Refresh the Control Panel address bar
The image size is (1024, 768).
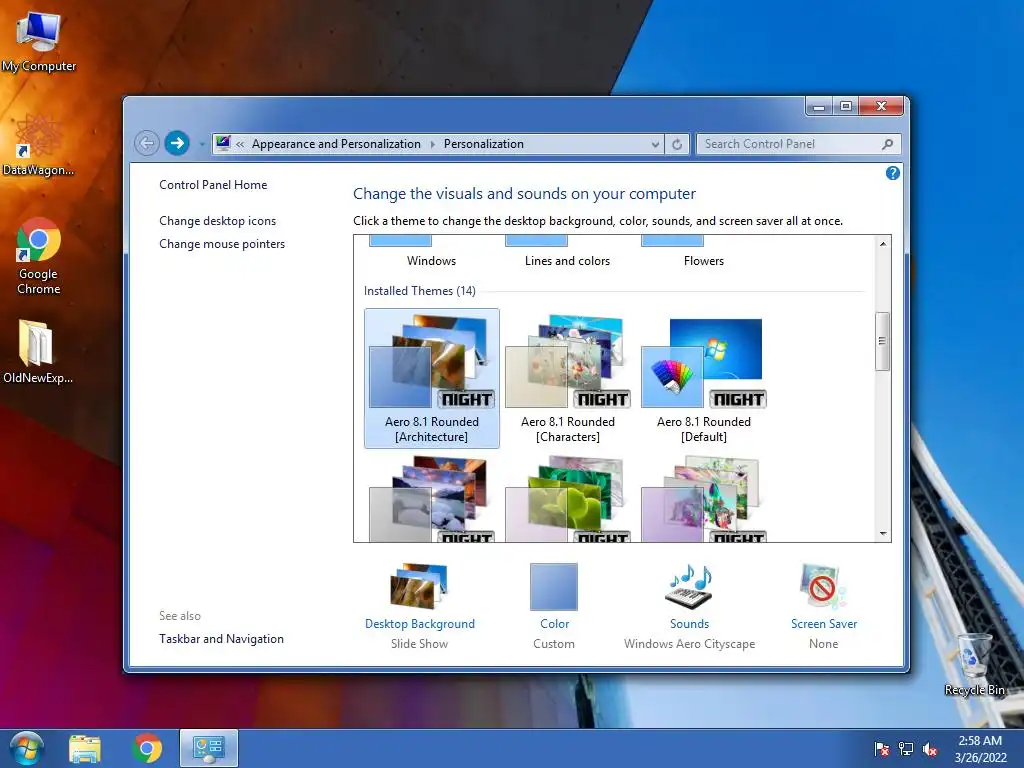tap(677, 144)
